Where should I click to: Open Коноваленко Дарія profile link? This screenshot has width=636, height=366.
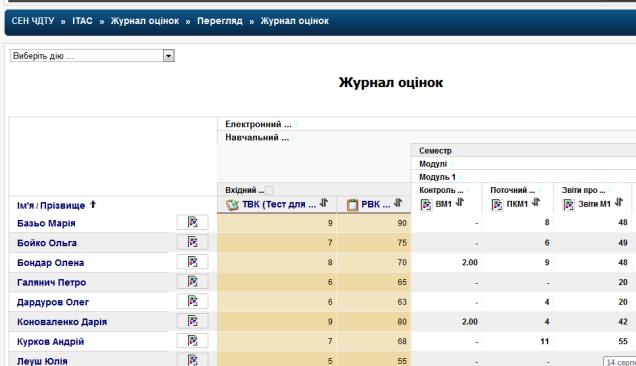(x=62, y=322)
